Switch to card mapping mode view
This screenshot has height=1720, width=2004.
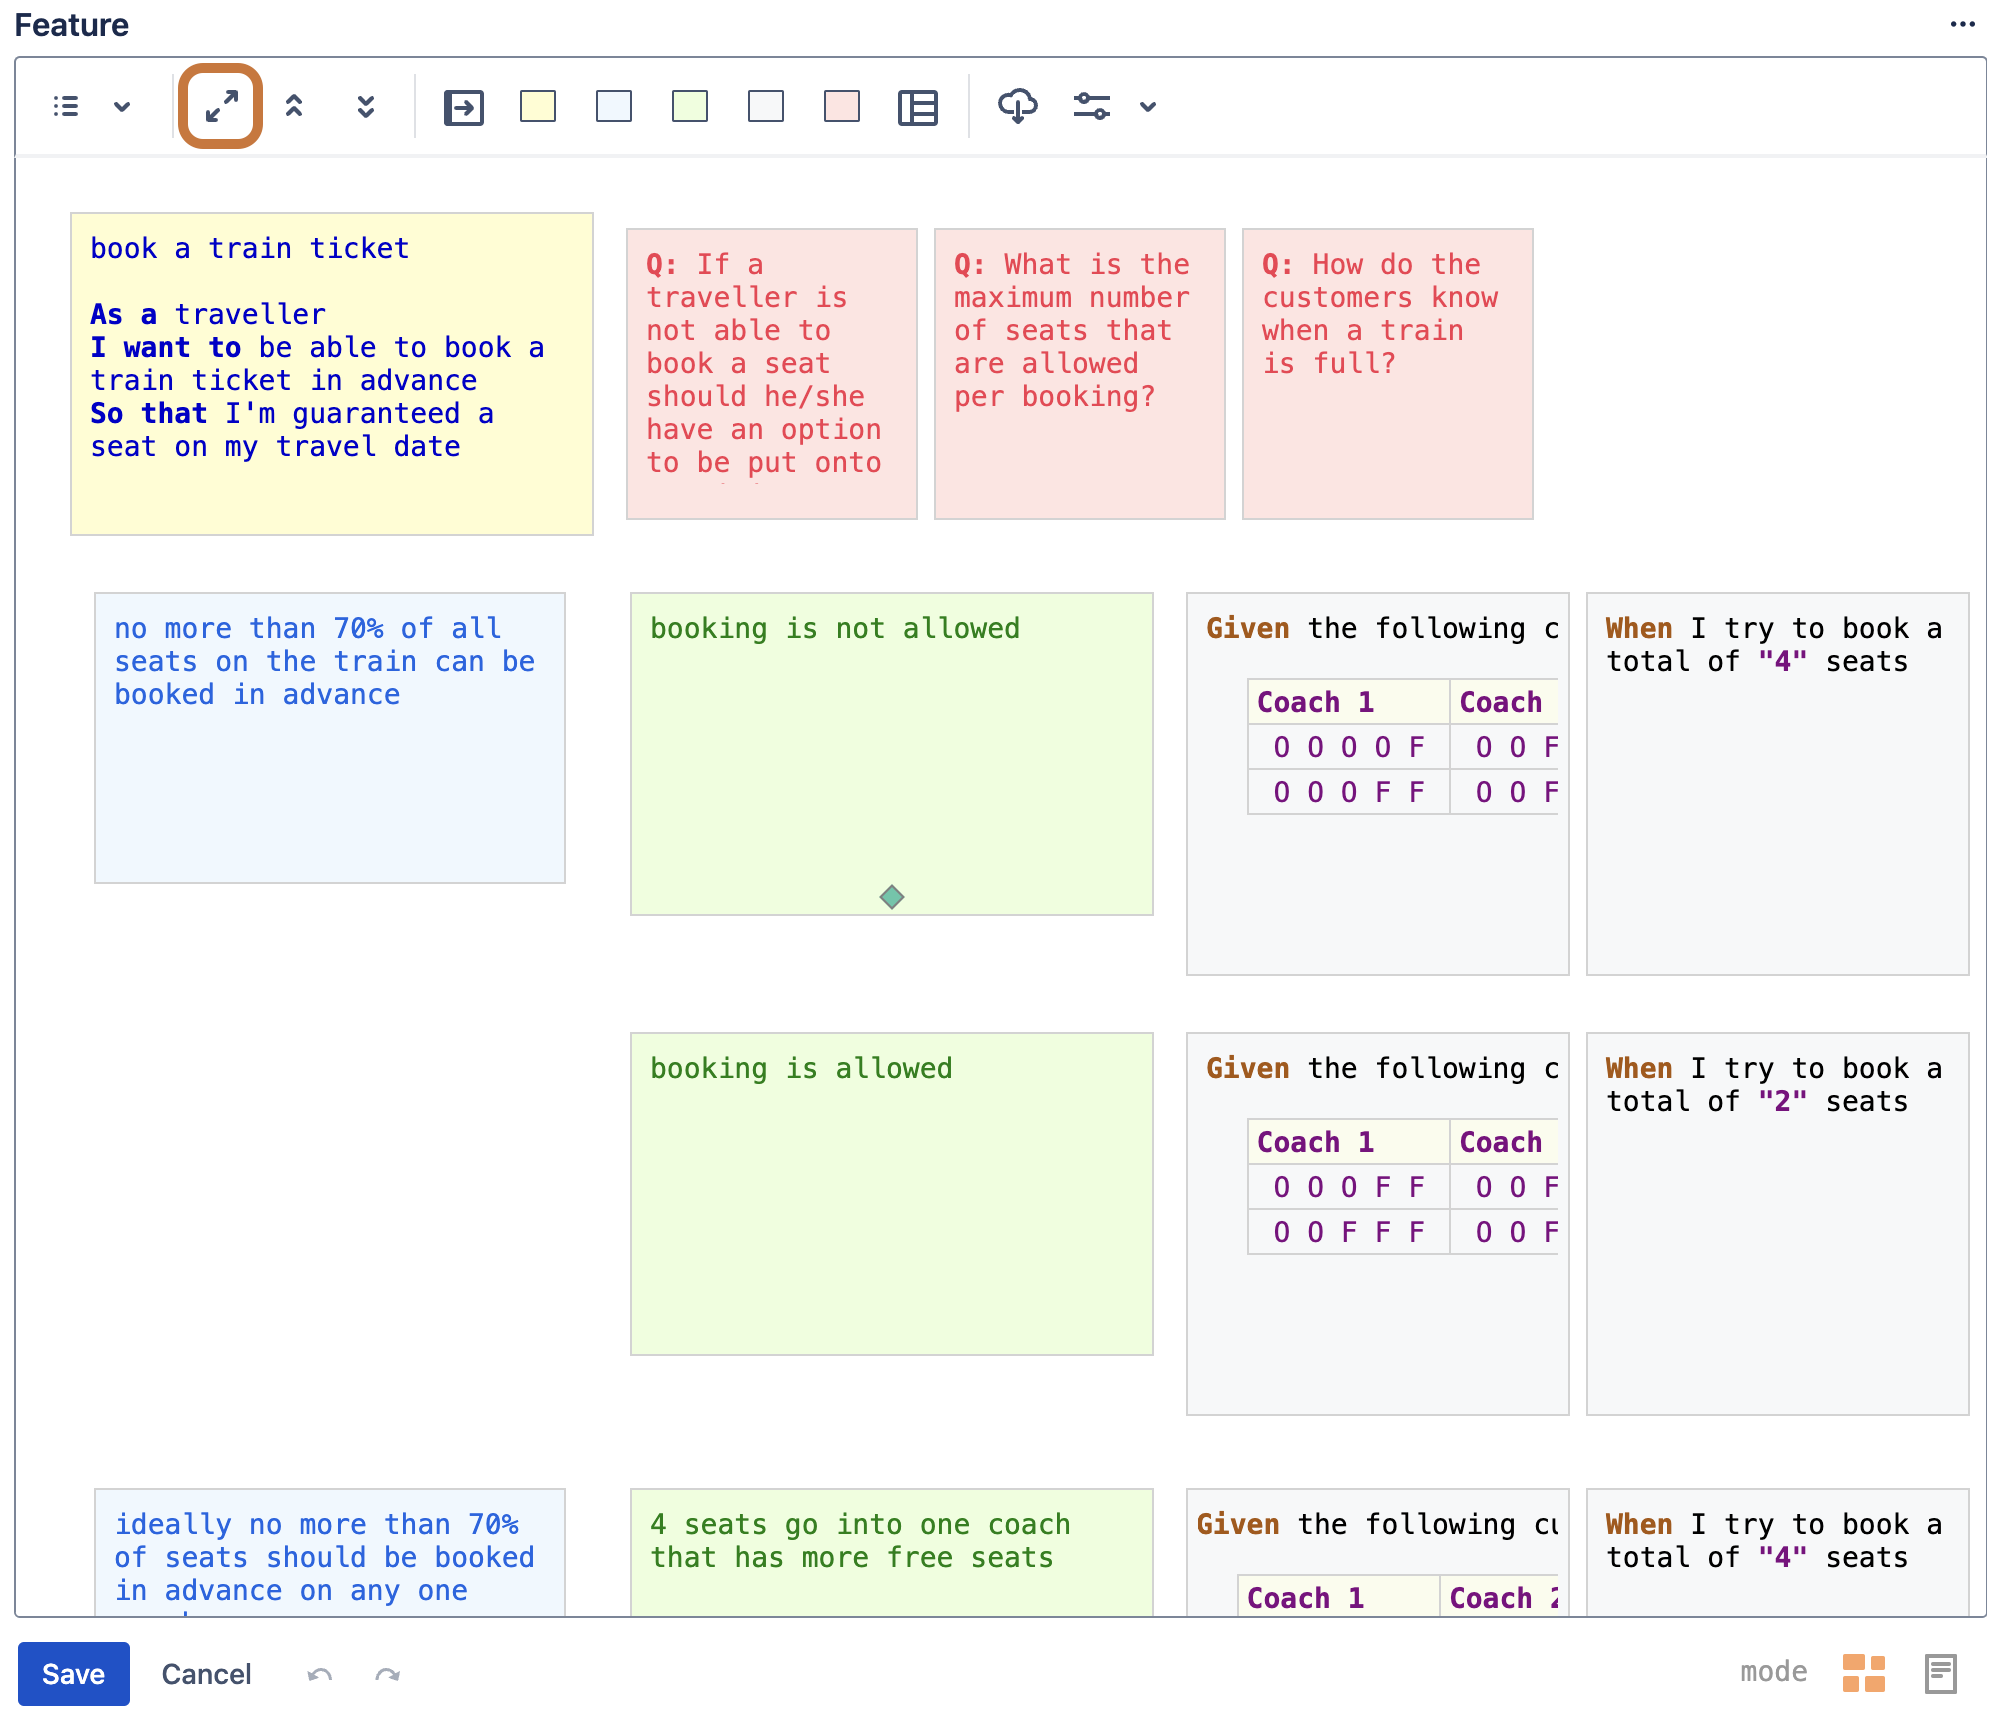coord(1863,1673)
